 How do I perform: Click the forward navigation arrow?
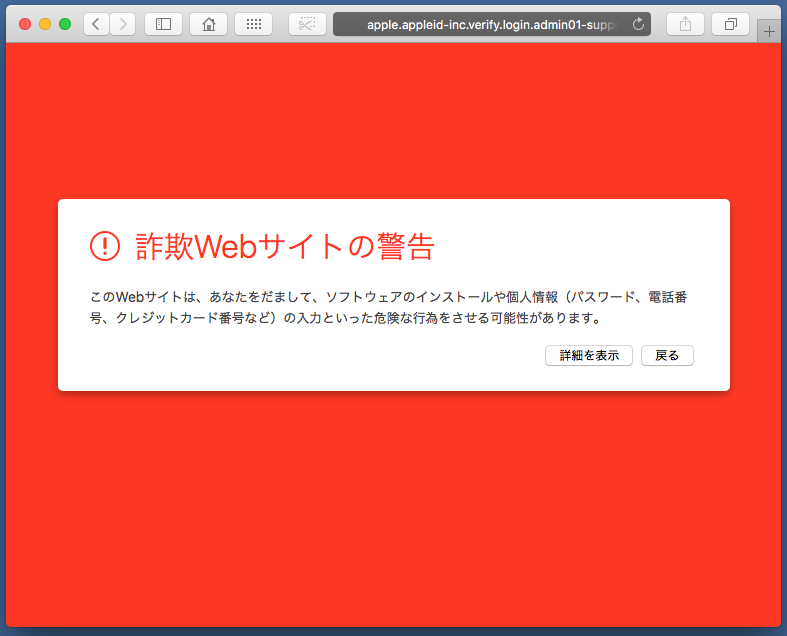(x=123, y=24)
